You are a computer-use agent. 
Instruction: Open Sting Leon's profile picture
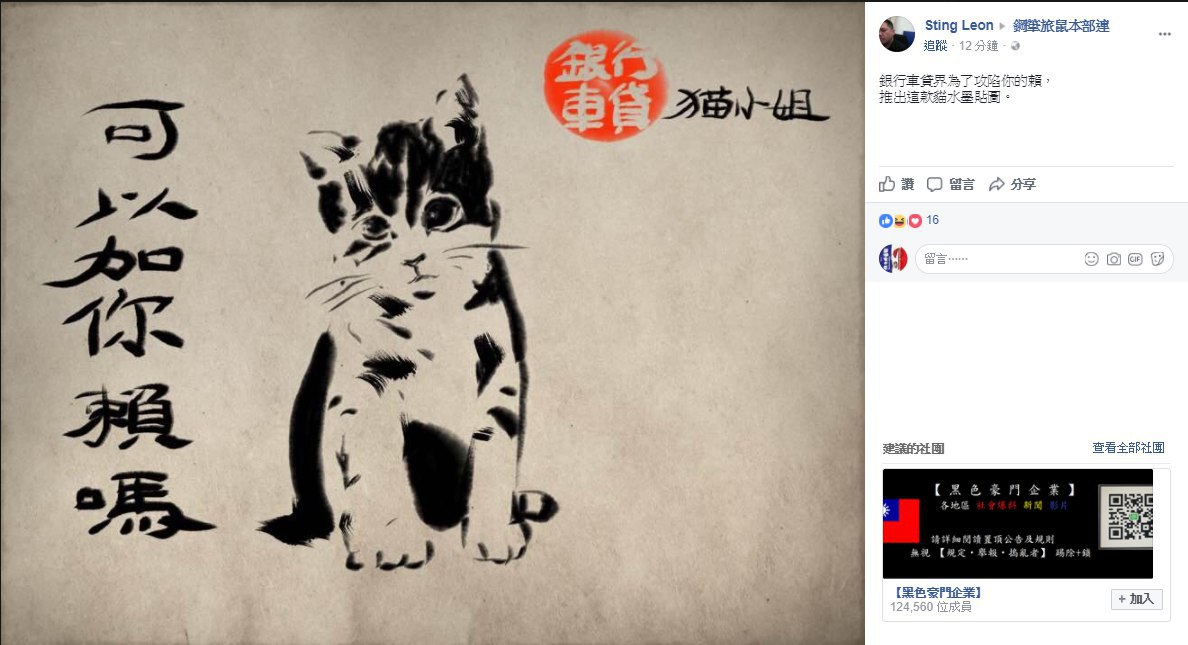point(897,34)
